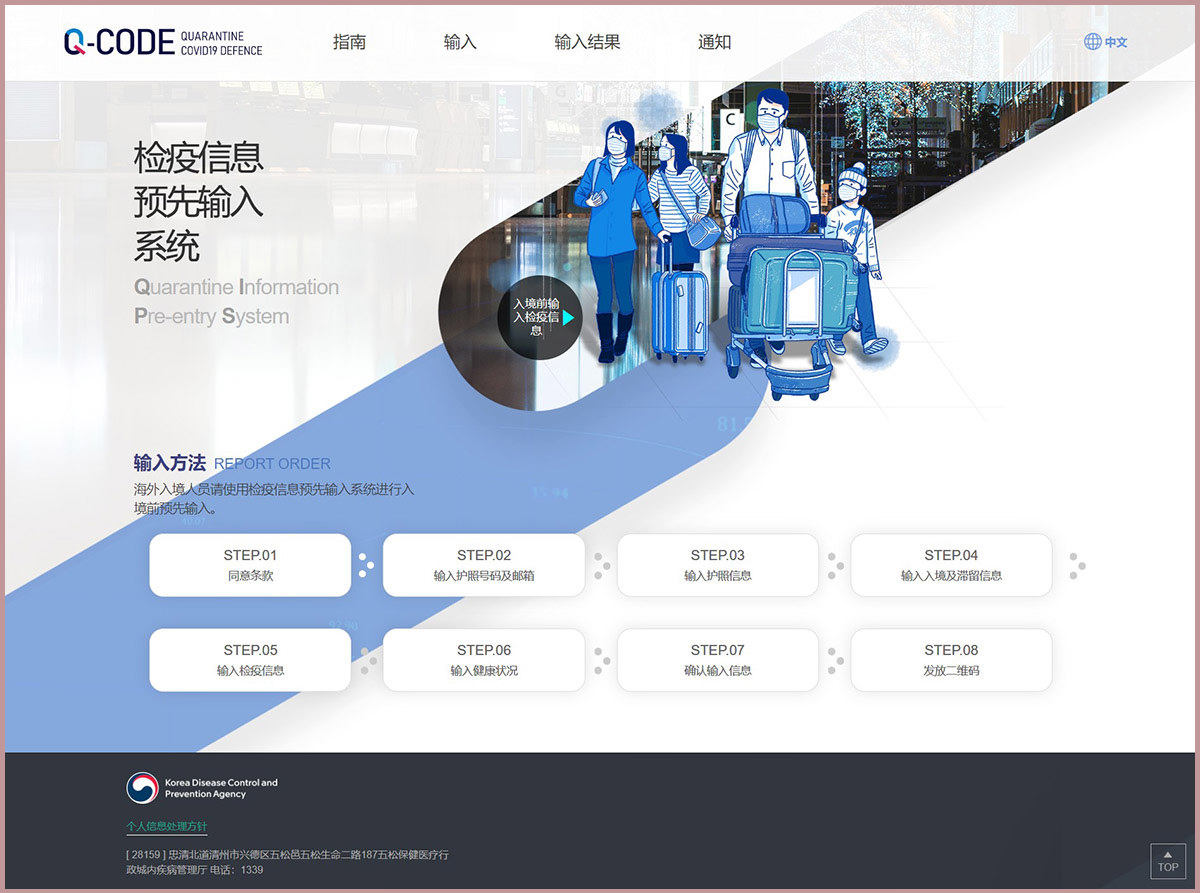Select STEP.02 输入护照号码及邮箱 card
This screenshot has height=893, width=1200.
tap(484, 565)
